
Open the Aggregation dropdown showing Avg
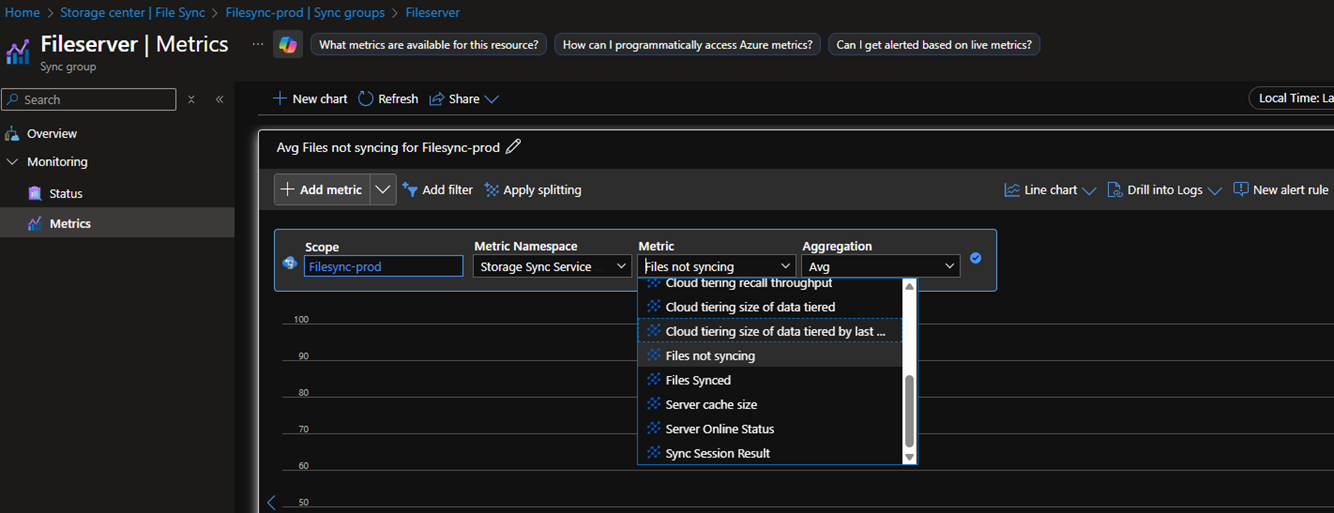pos(880,267)
